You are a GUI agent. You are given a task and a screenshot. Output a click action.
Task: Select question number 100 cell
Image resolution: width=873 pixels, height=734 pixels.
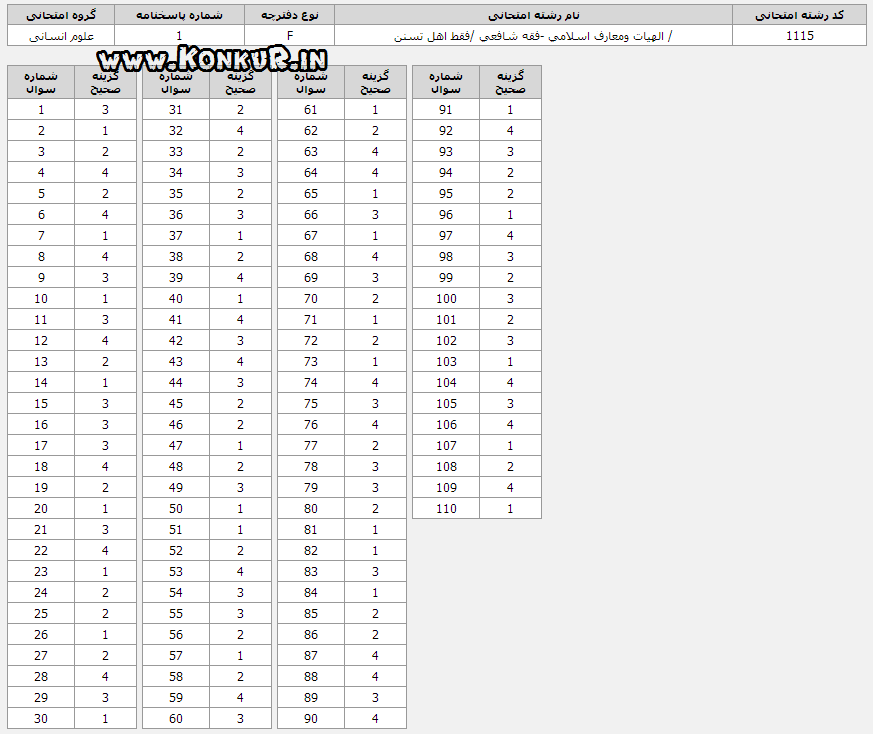446,299
